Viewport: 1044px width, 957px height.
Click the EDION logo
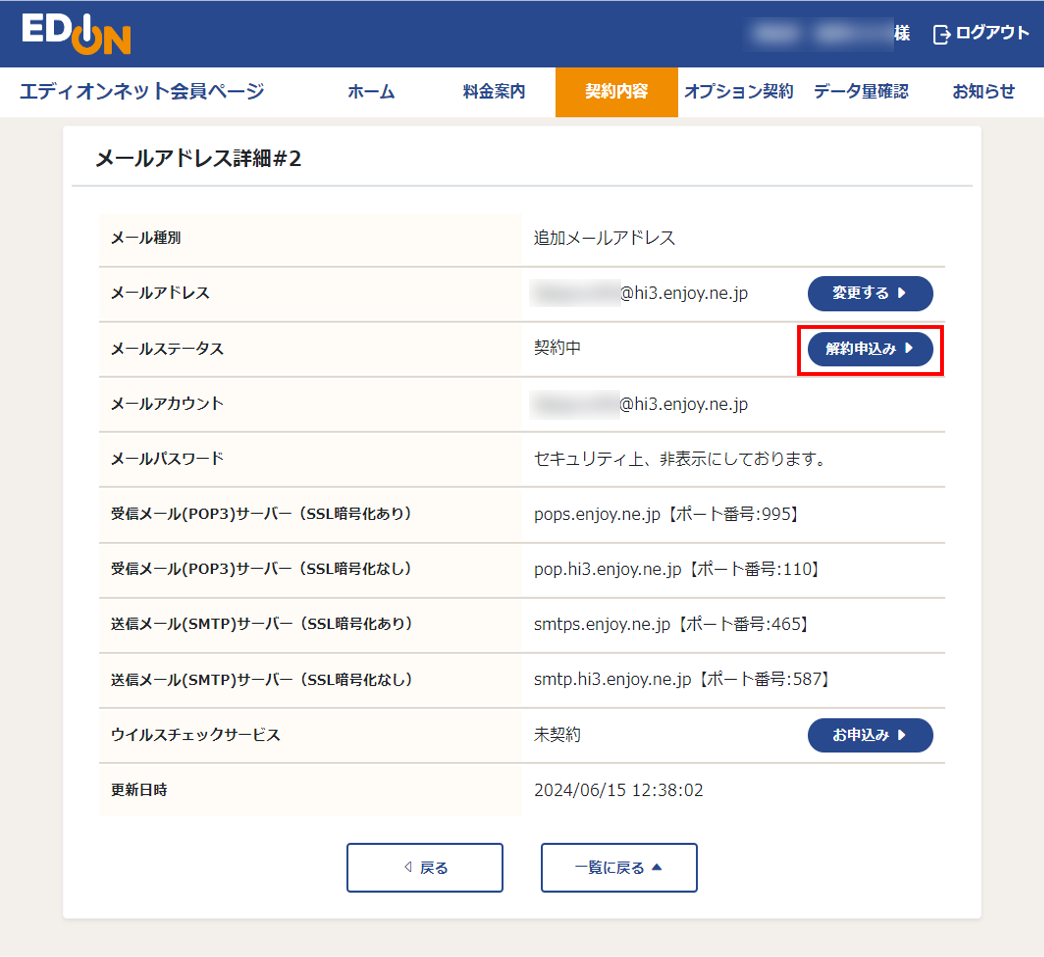click(x=76, y=34)
